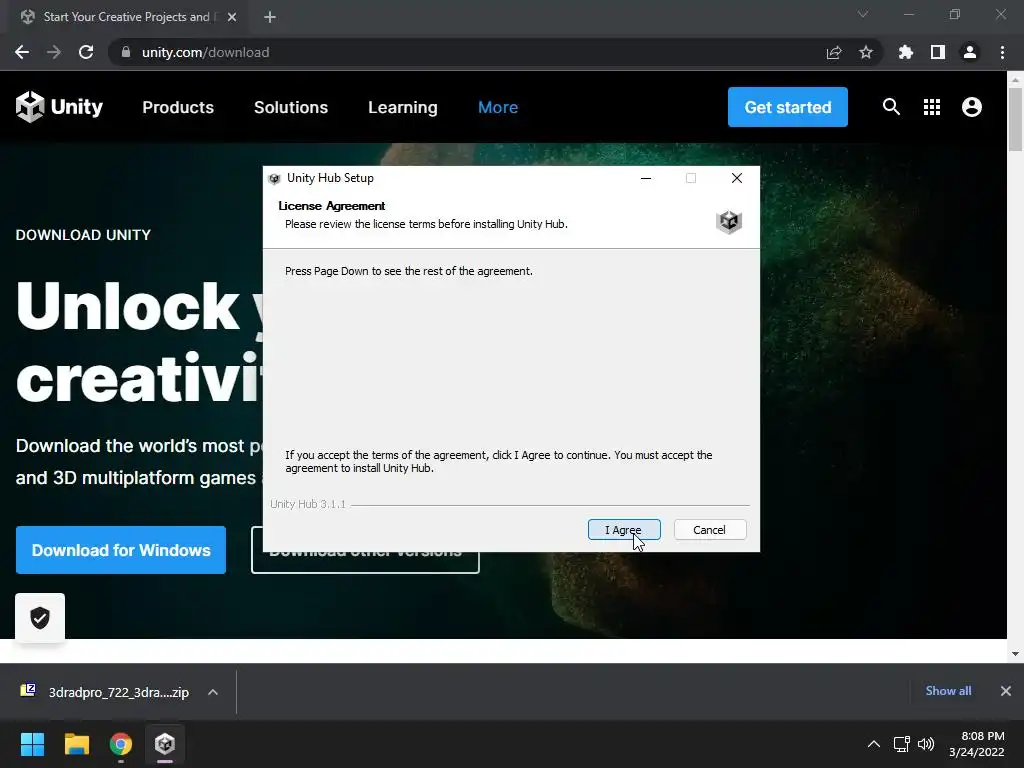Open a new browser tab
Viewport: 1024px width, 768px height.
tap(270, 17)
